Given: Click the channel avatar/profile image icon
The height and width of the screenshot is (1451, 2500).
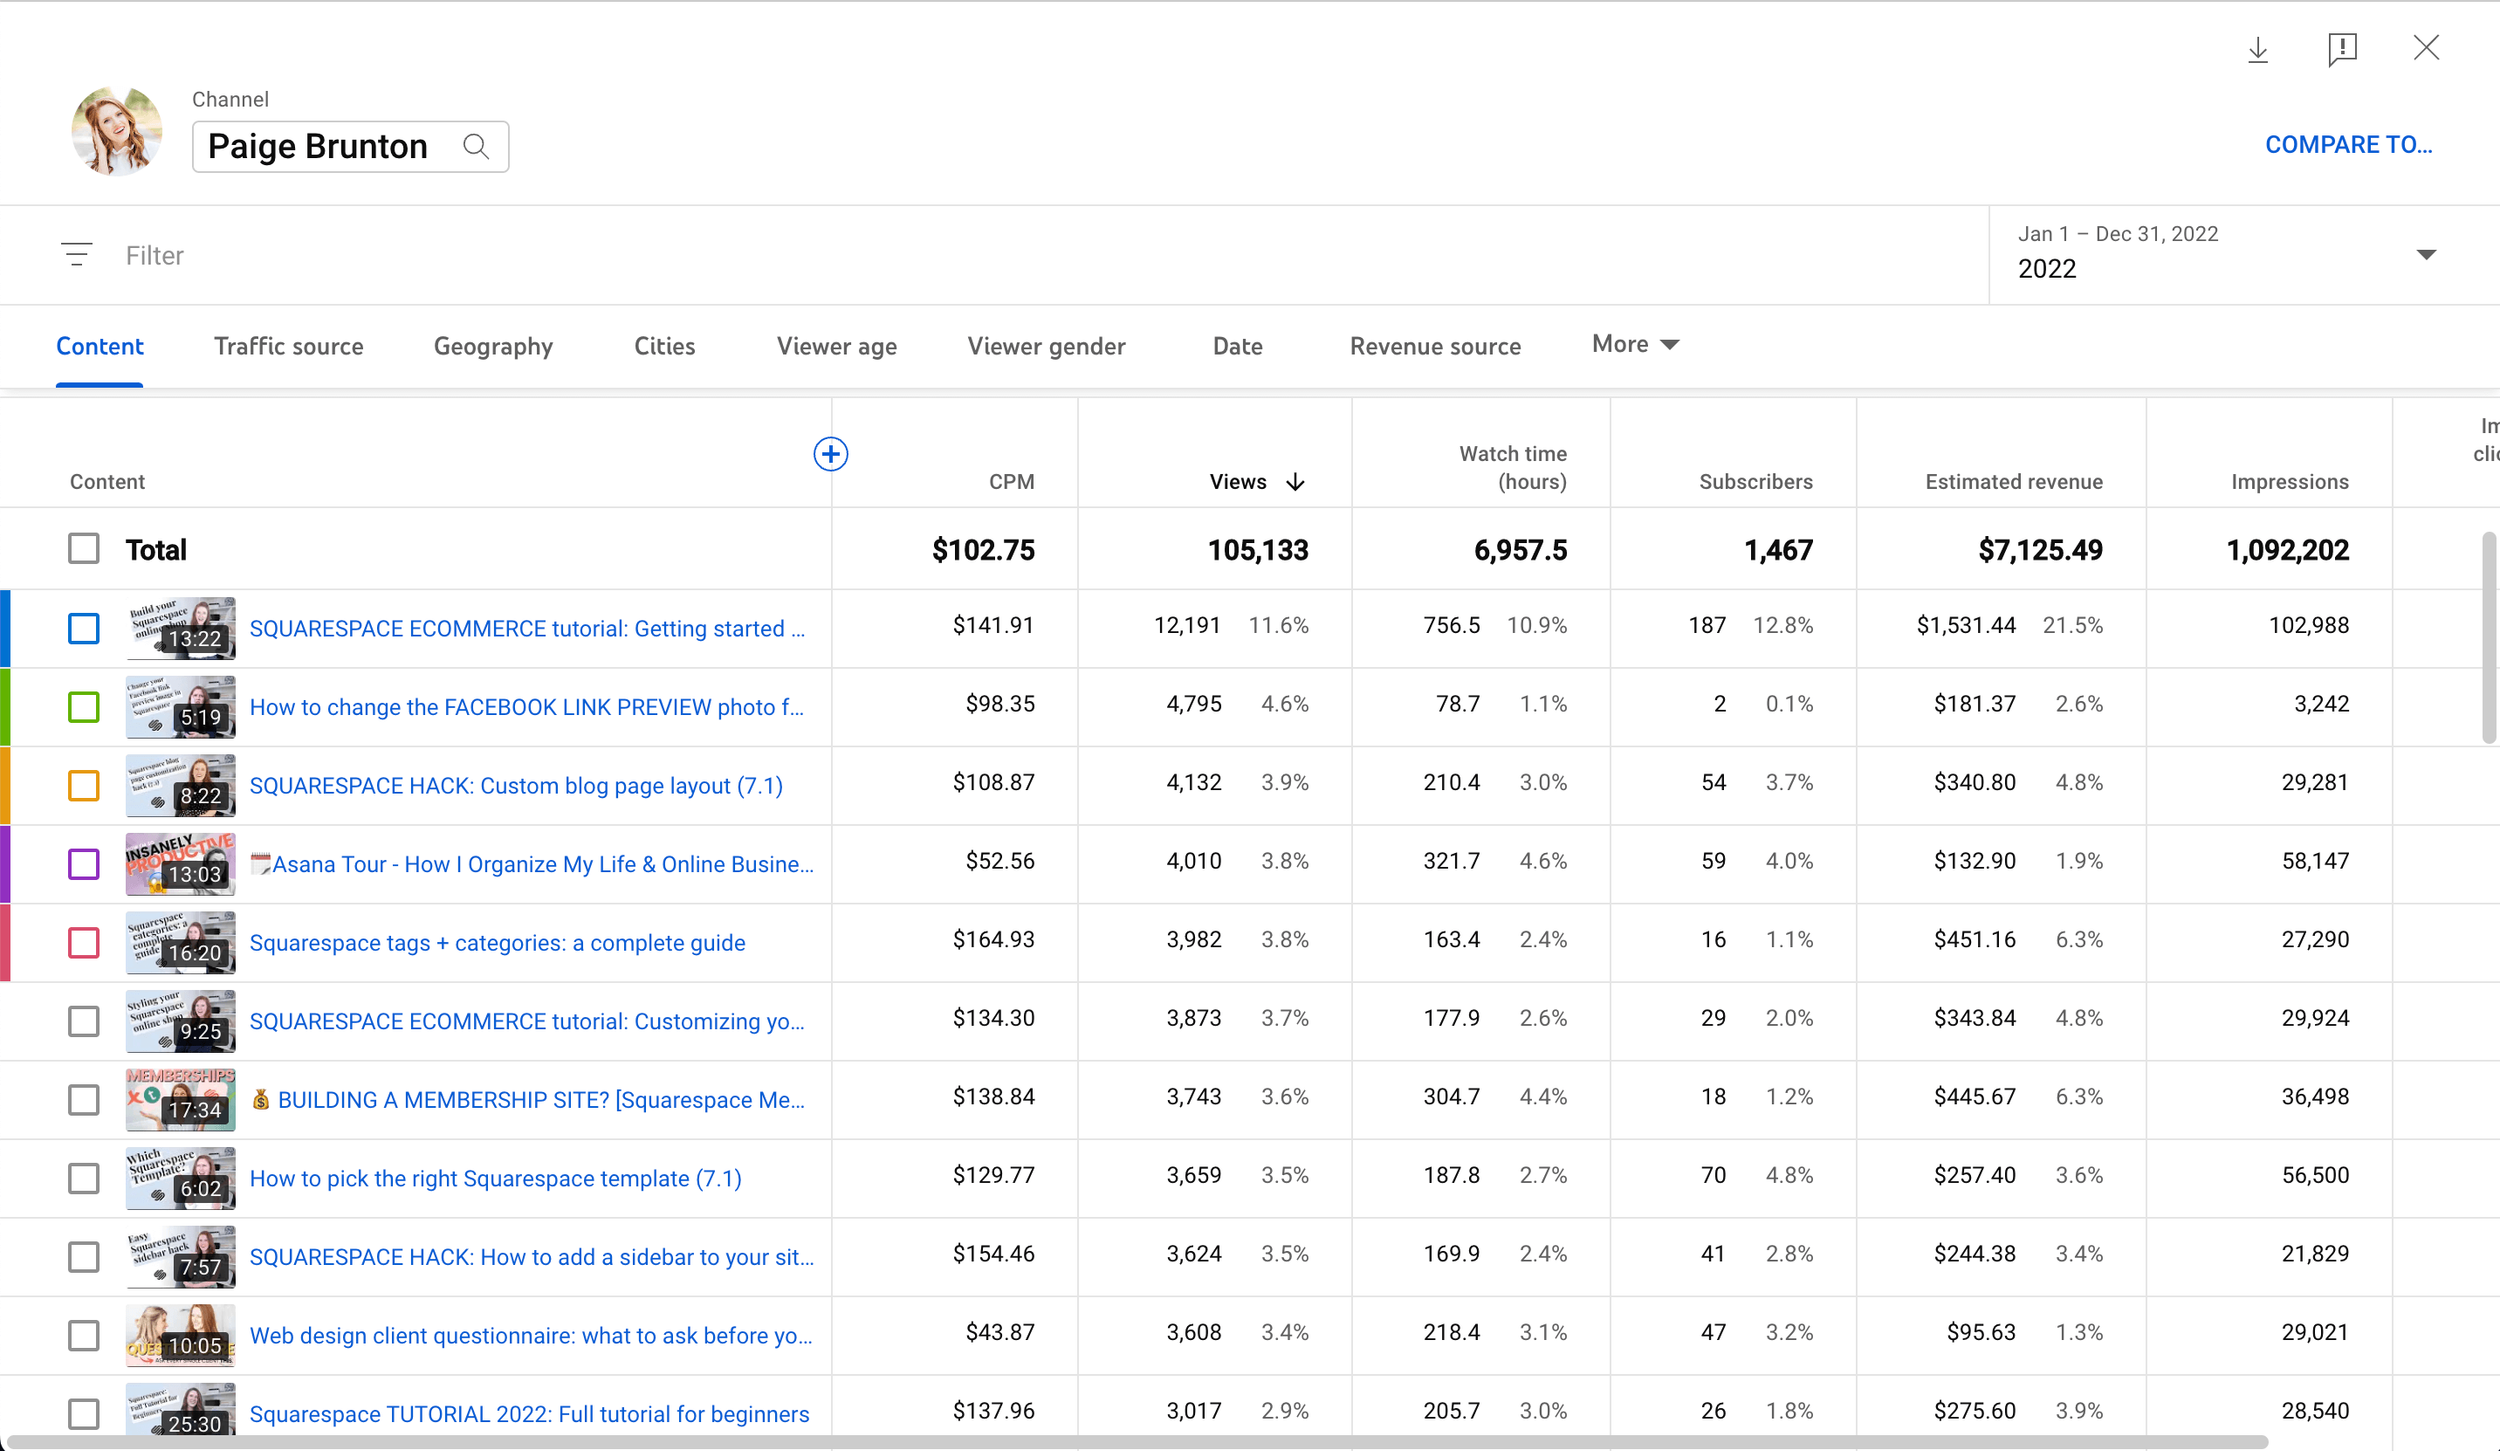Looking at the screenshot, I should (116, 131).
